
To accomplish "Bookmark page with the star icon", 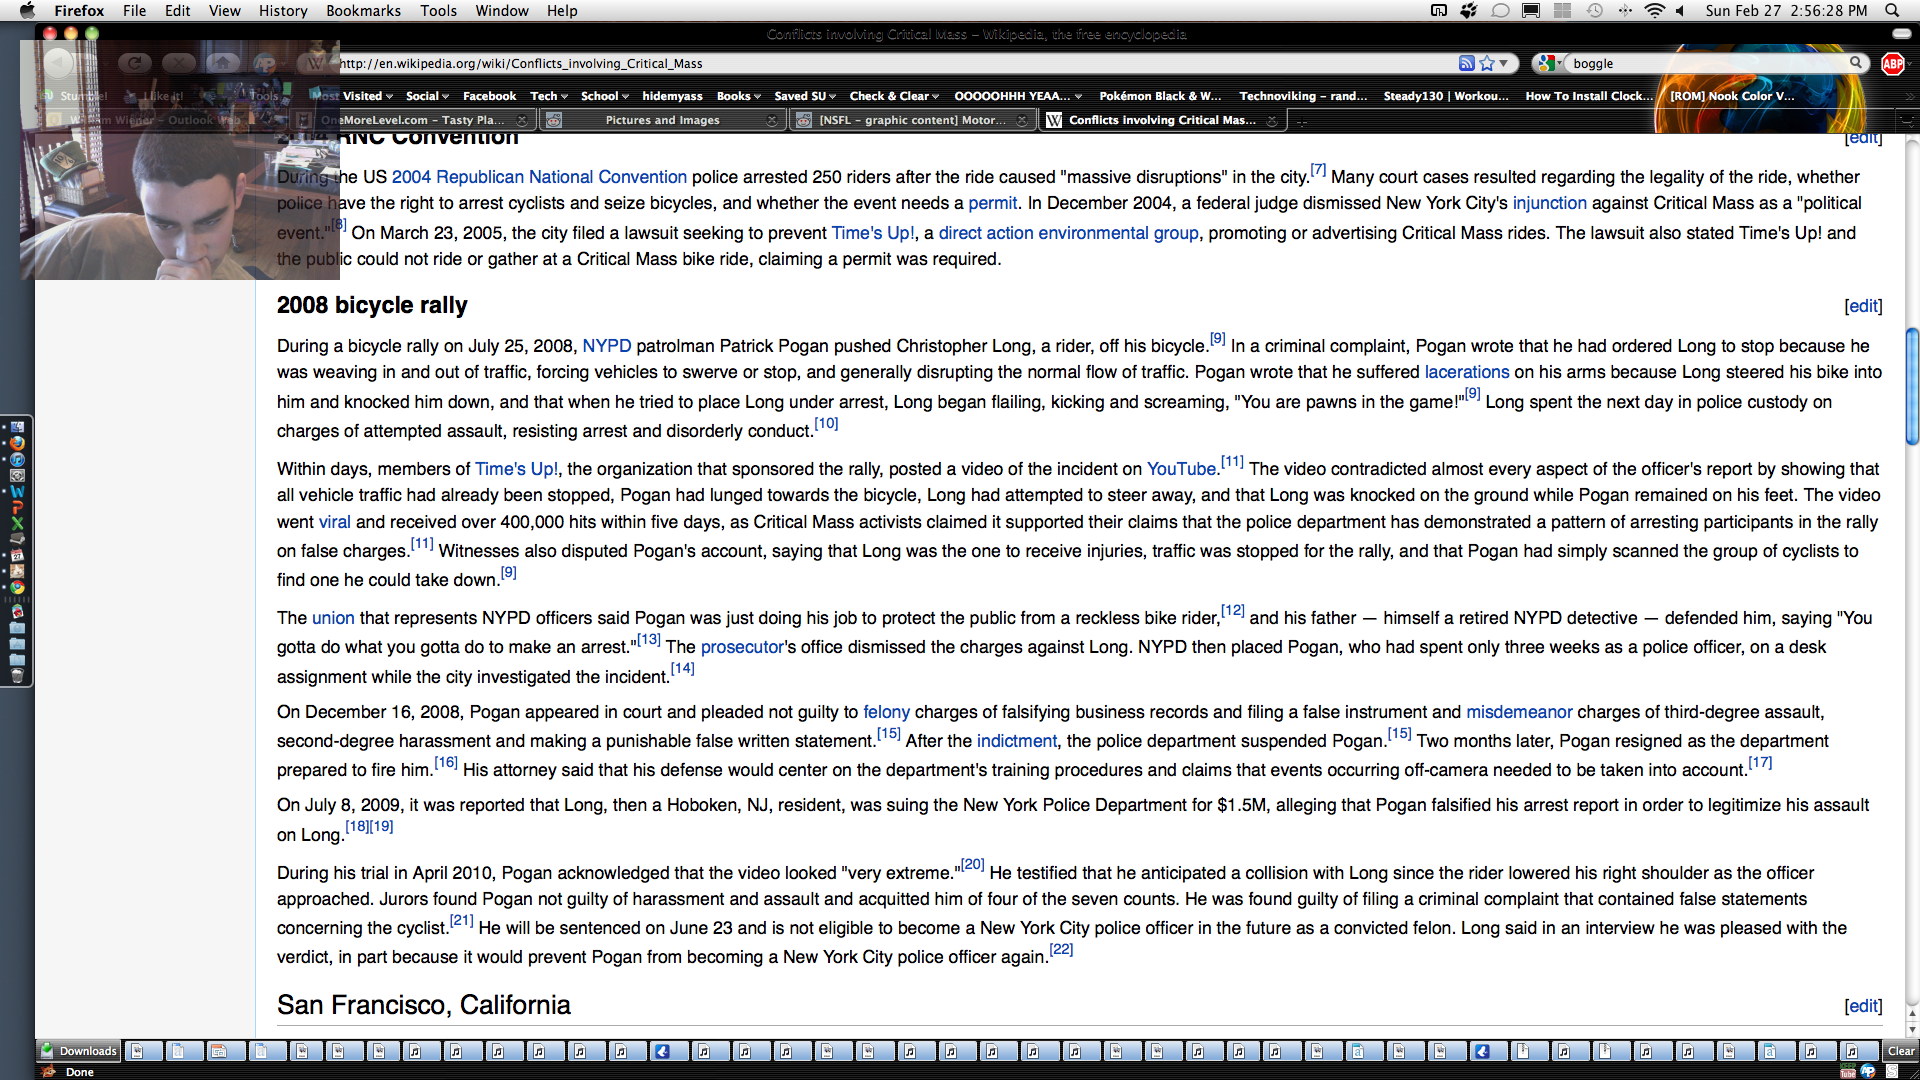I will tap(1487, 63).
